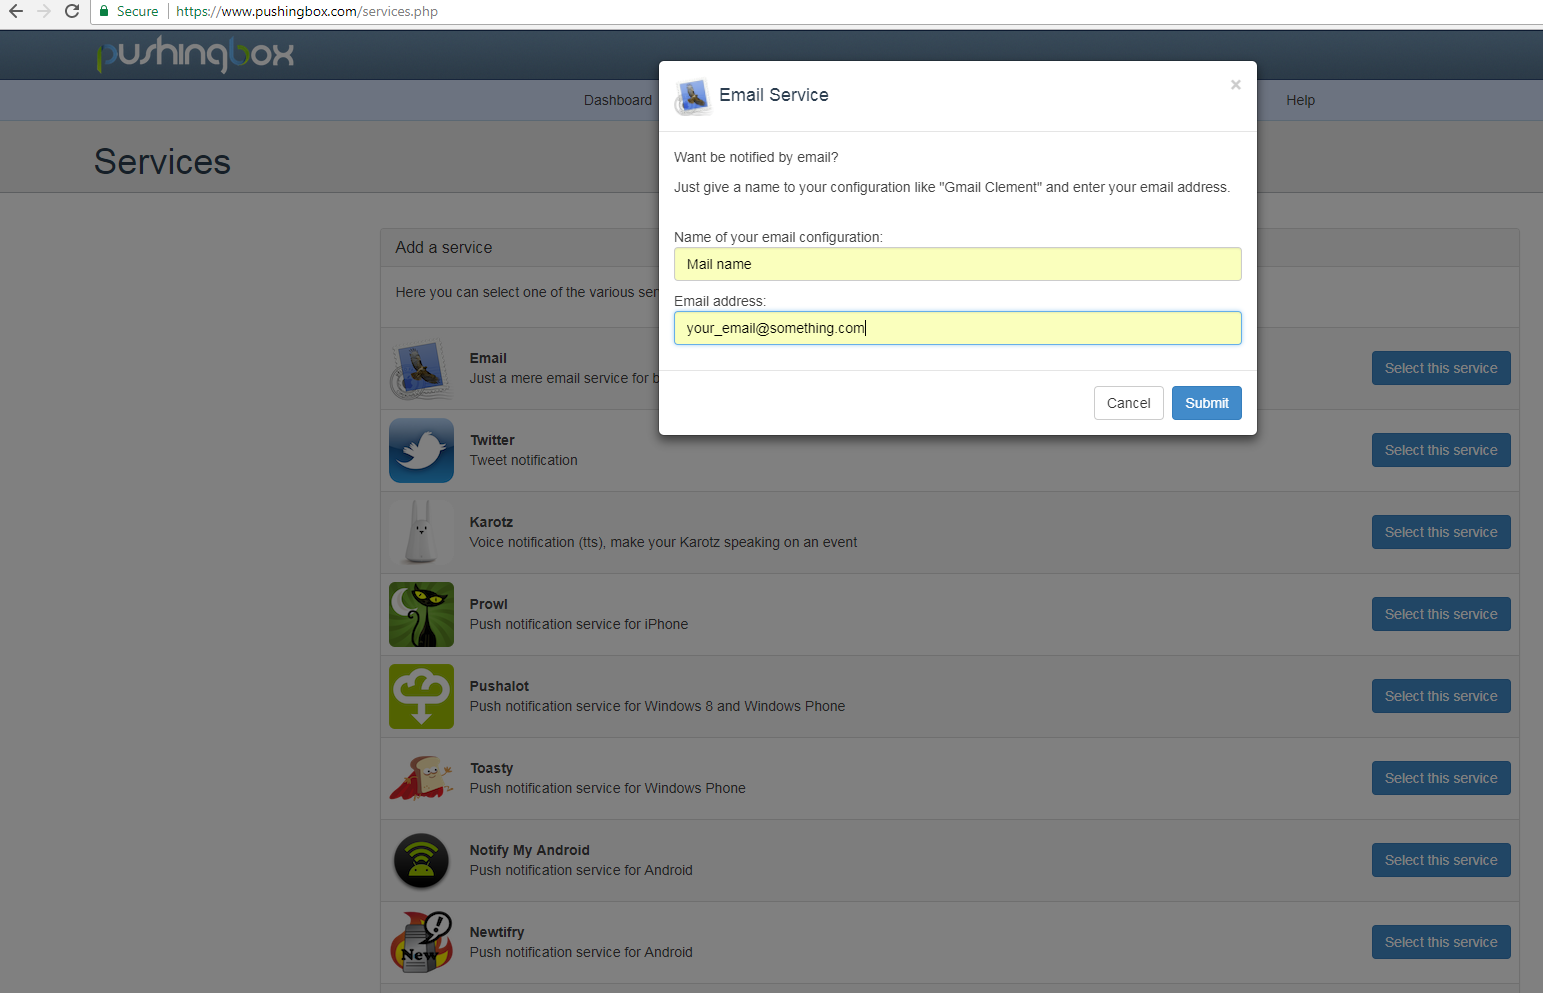Select this service for Email
Image resolution: width=1543 pixels, height=993 pixels.
(x=1441, y=368)
